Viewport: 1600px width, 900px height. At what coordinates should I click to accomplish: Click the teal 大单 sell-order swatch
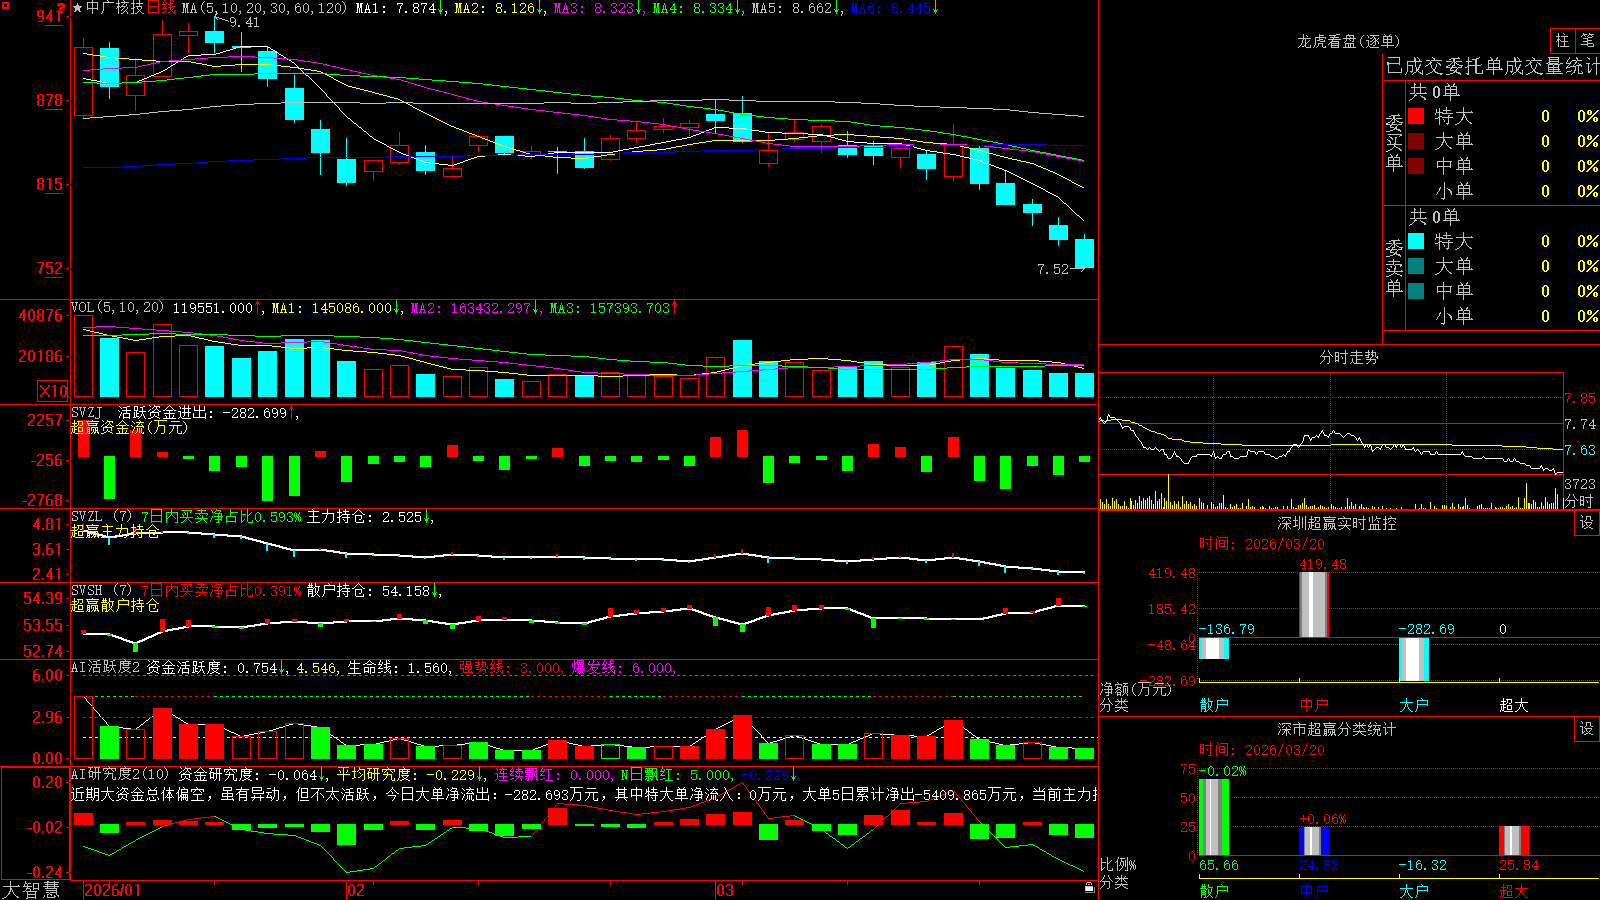tap(1416, 266)
